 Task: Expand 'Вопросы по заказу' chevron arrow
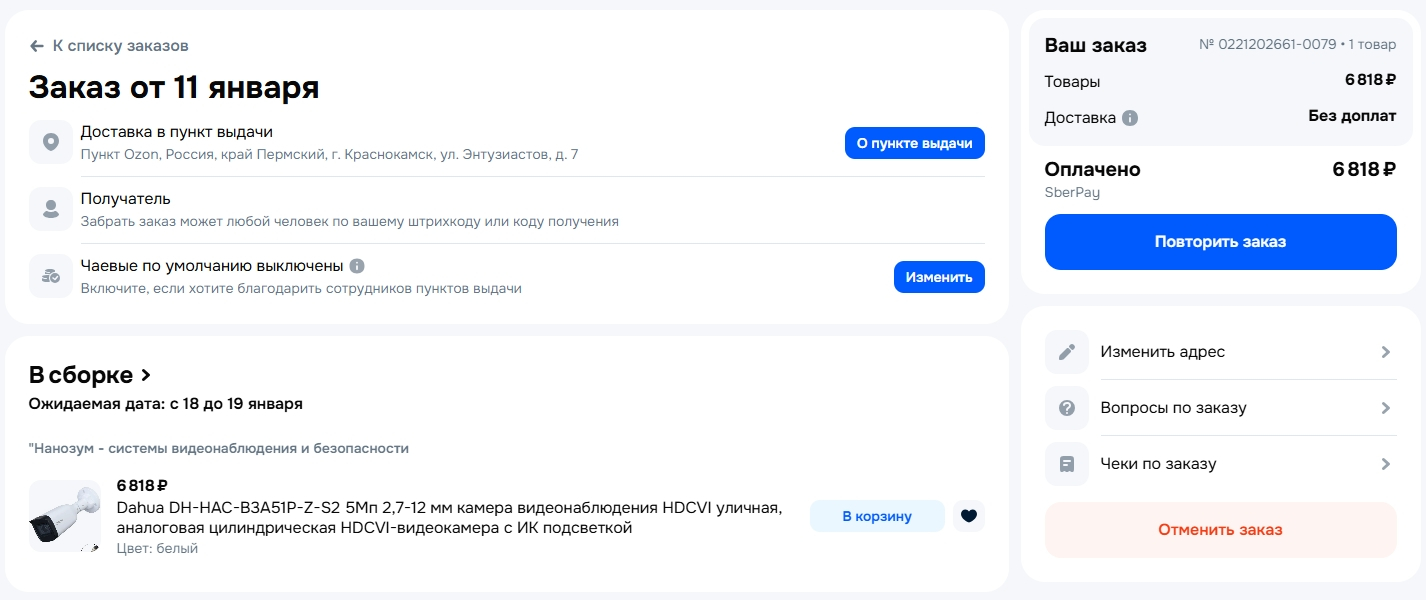[1386, 408]
